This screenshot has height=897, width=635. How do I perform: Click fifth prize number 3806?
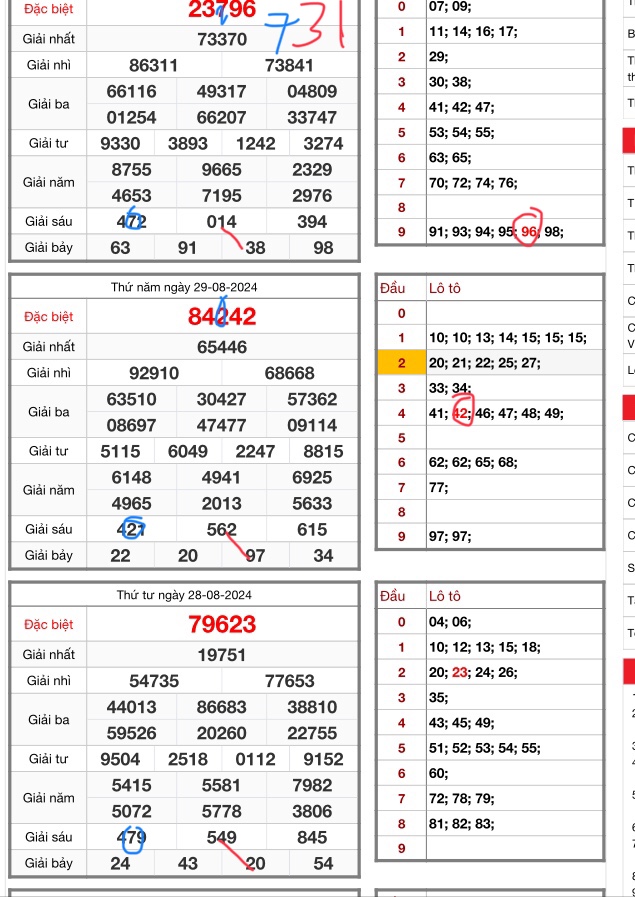pyautogui.click(x=312, y=811)
